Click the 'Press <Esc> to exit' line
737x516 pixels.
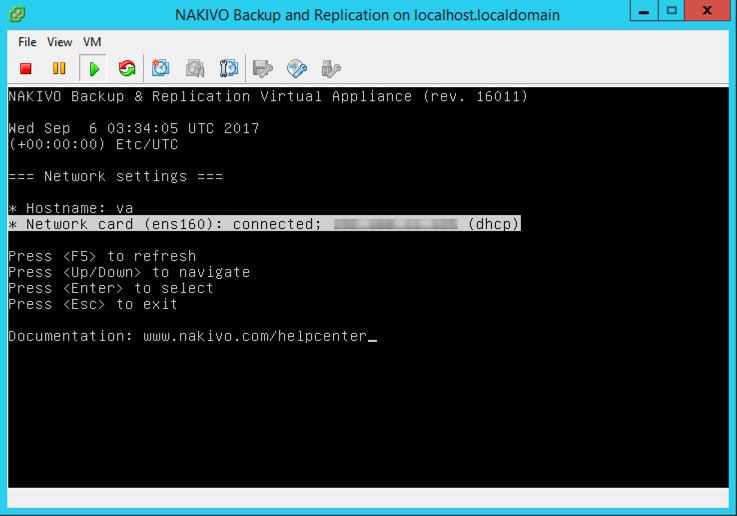(93, 304)
